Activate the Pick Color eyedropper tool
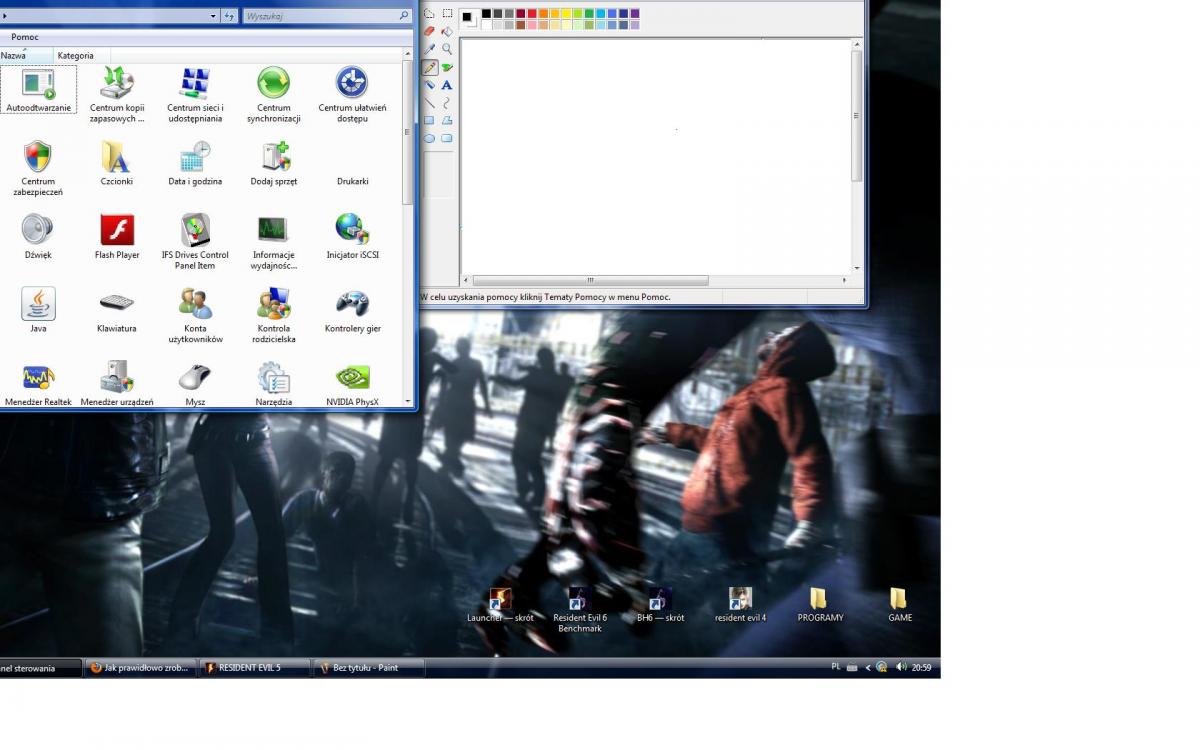 430,49
